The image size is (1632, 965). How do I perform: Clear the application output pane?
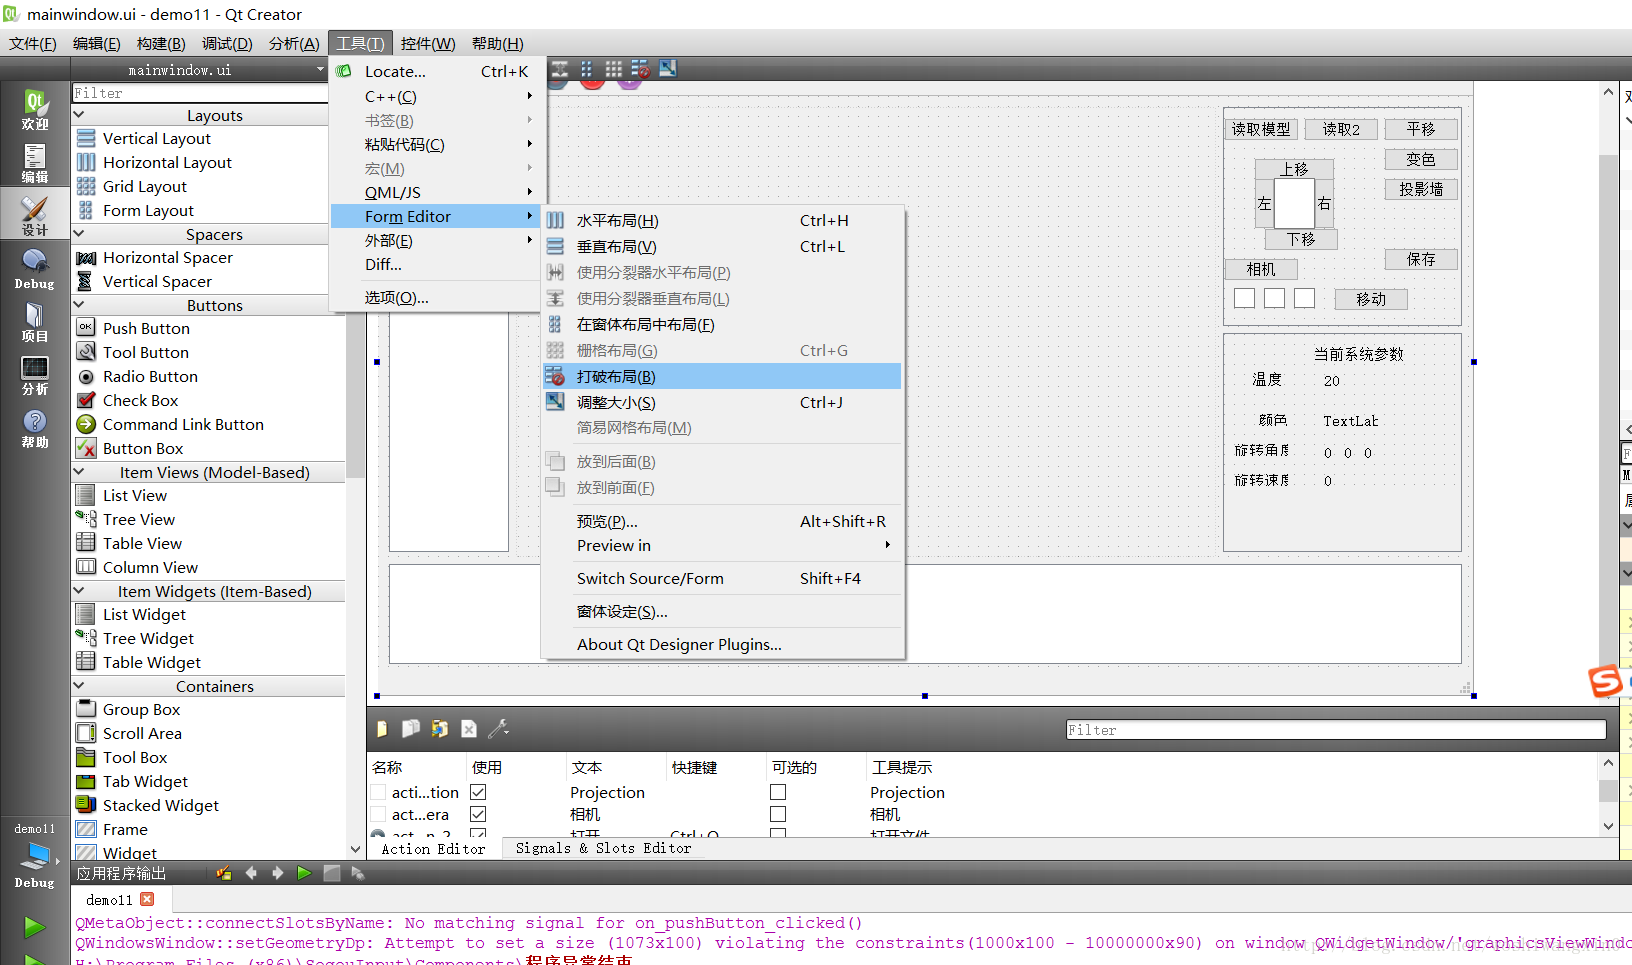(x=223, y=873)
